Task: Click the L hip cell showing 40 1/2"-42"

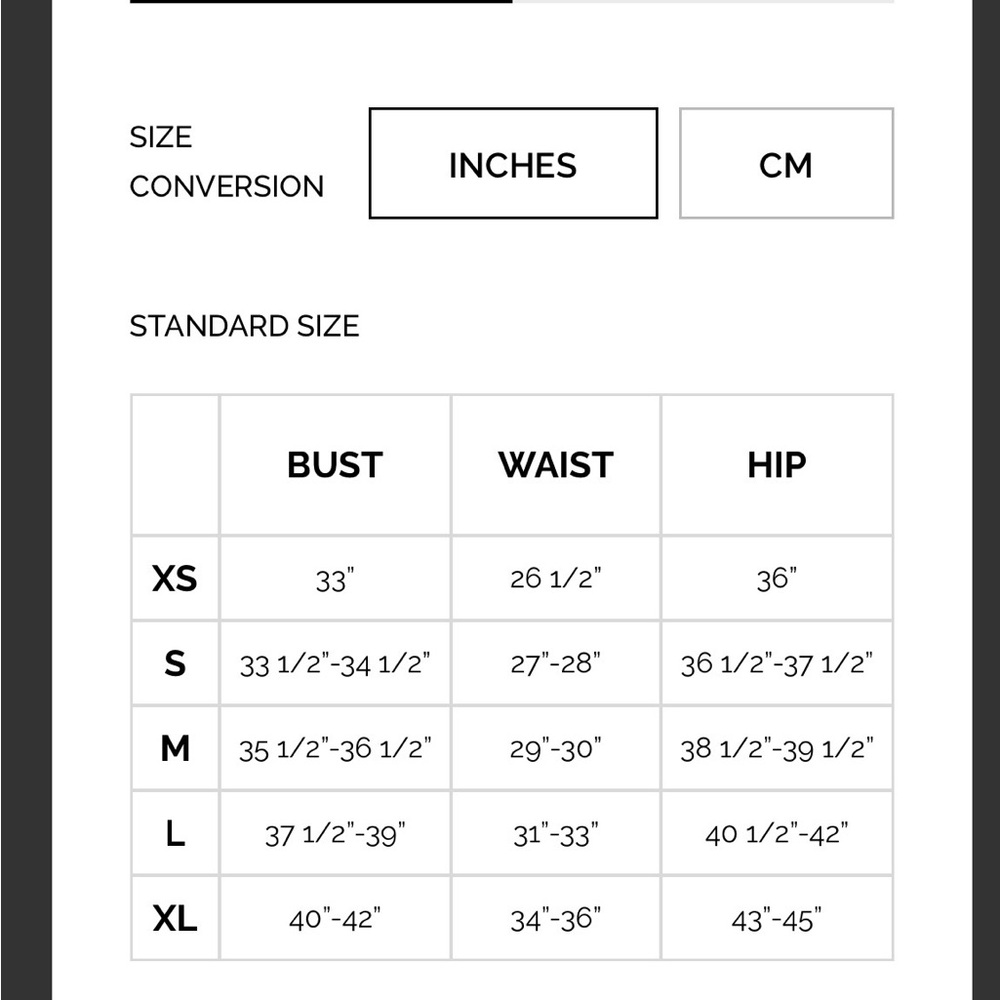Action: click(x=777, y=832)
